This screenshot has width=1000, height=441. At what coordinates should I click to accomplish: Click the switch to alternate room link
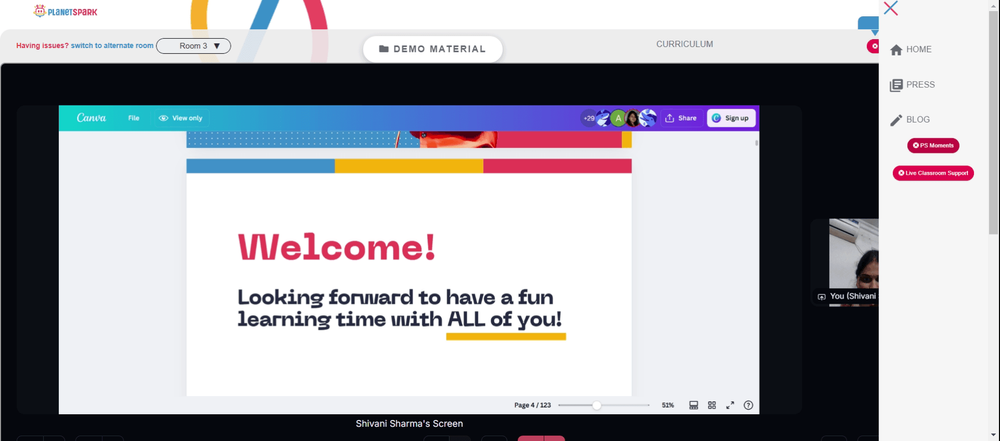tap(112, 45)
